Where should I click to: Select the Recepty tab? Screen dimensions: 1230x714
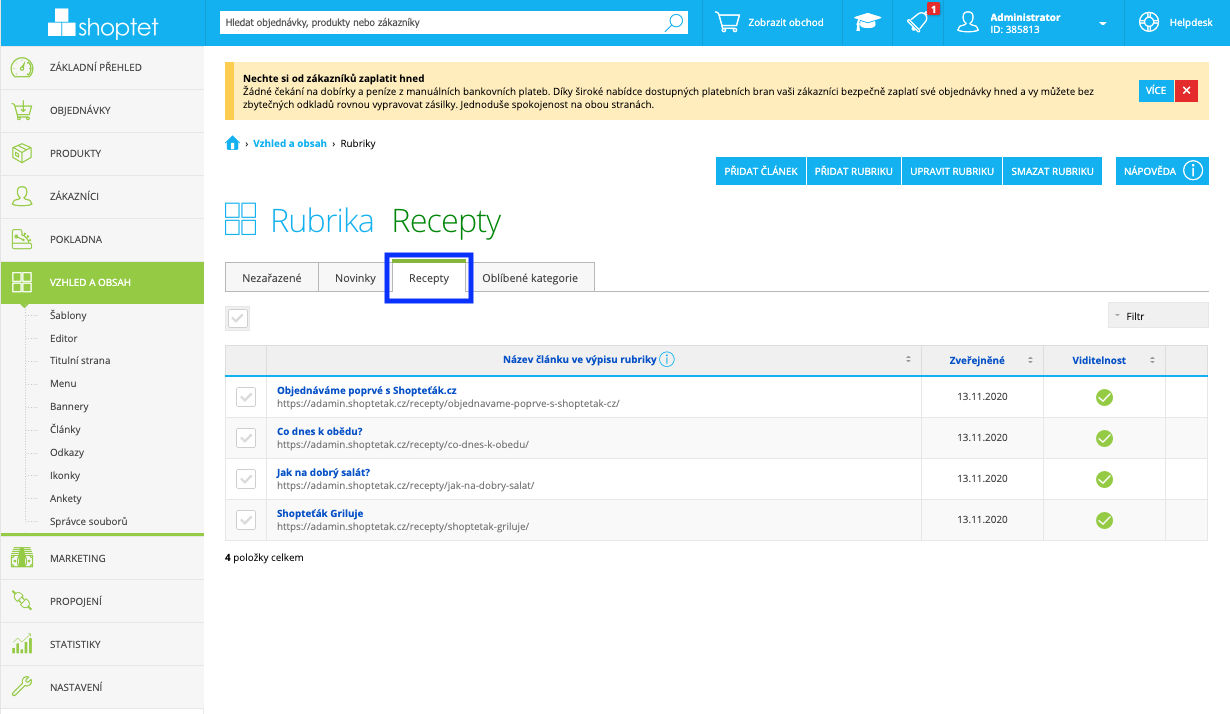click(x=429, y=277)
